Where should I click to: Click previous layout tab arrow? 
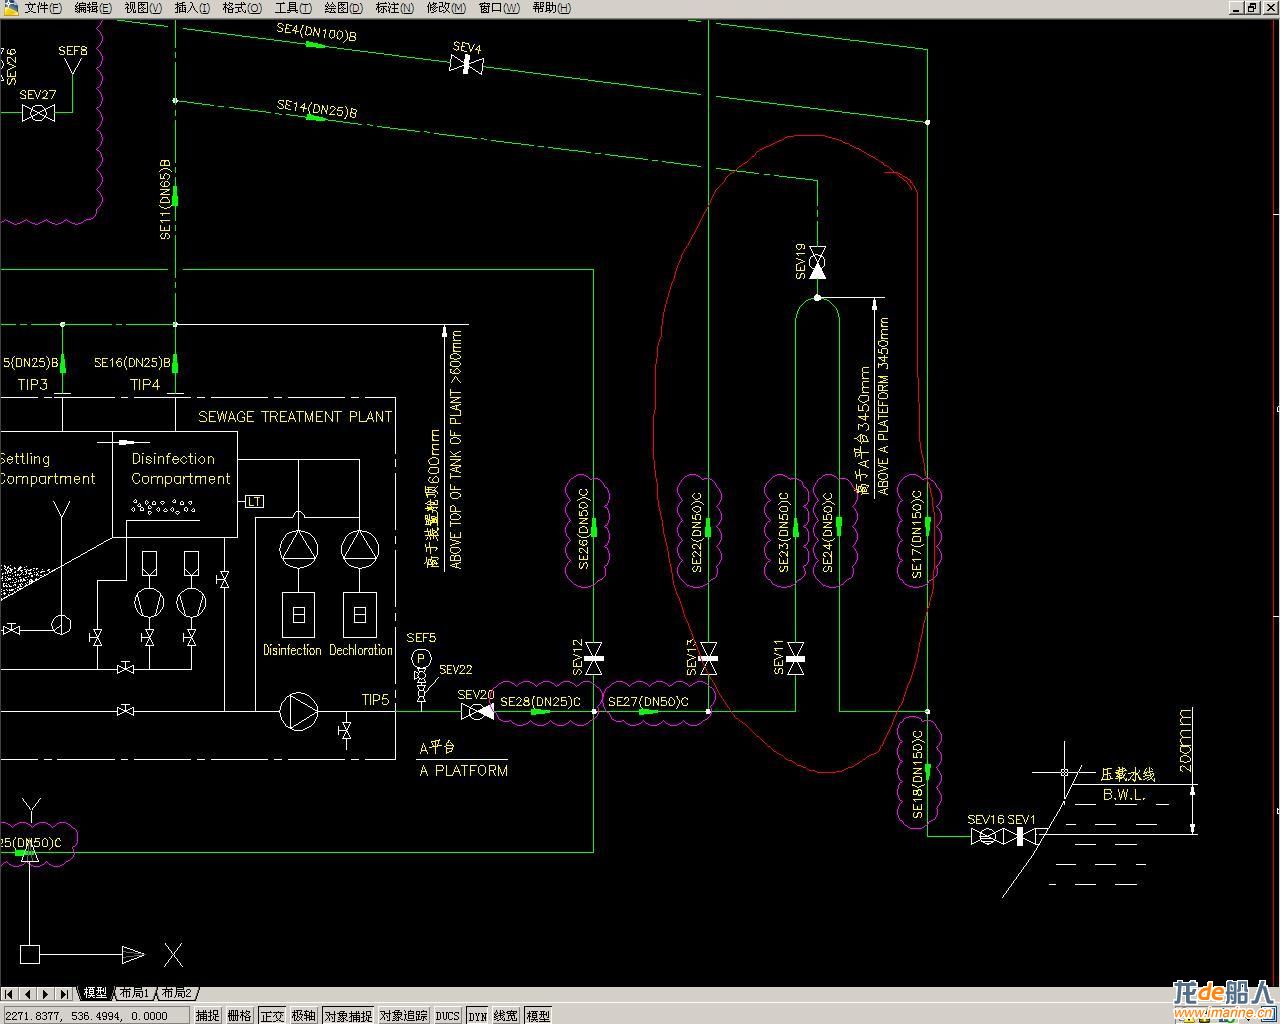pyautogui.click(x=27, y=993)
